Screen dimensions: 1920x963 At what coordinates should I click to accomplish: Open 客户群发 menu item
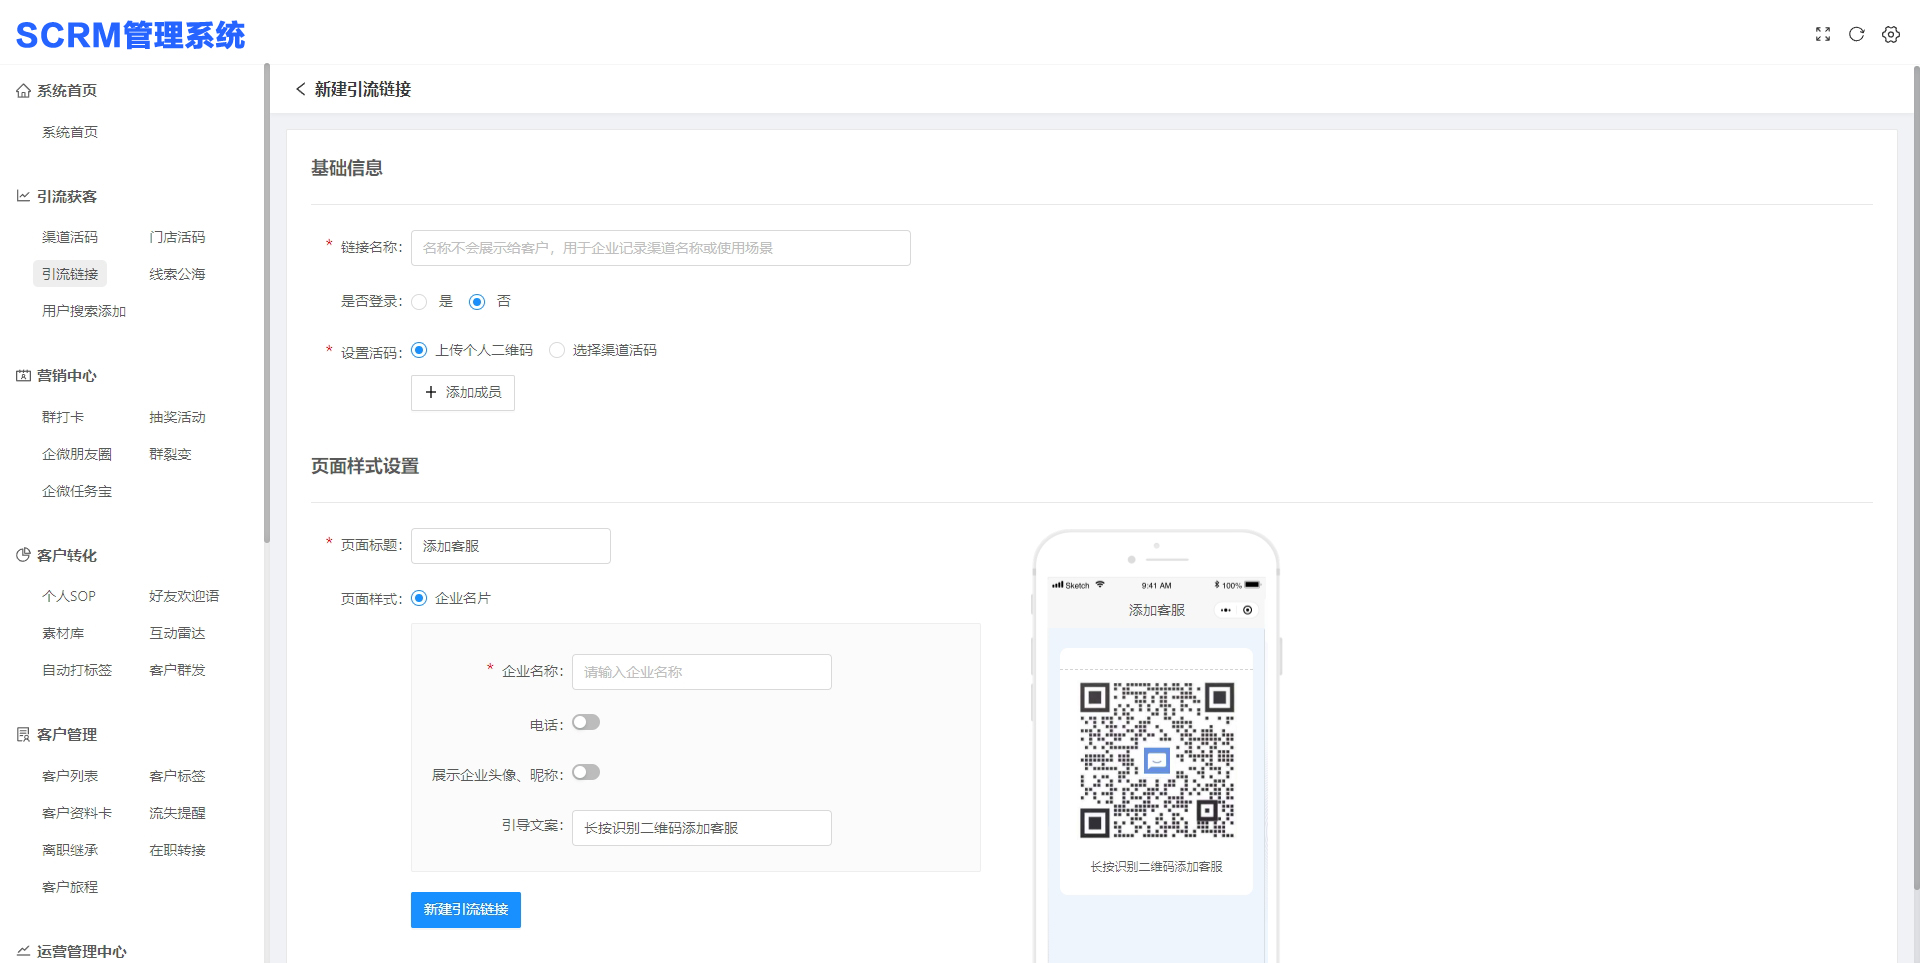(x=177, y=670)
